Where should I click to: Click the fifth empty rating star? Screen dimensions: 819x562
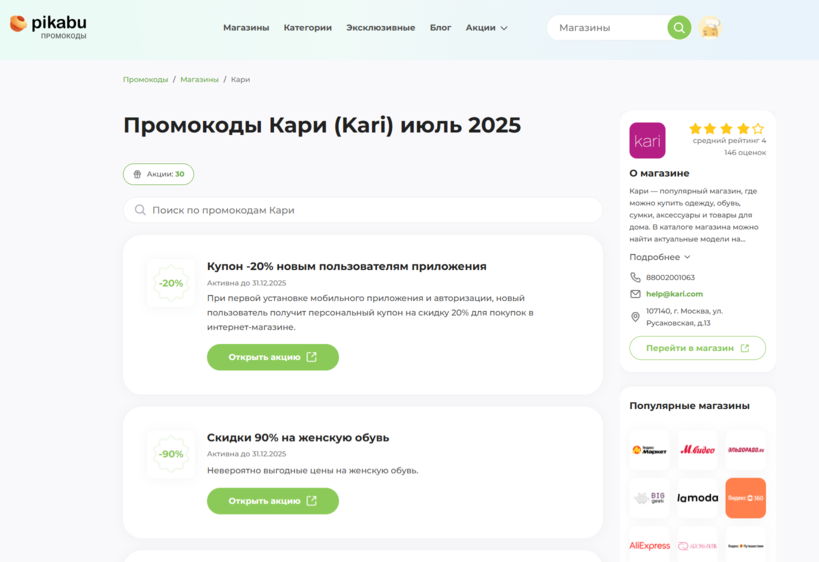(x=758, y=128)
